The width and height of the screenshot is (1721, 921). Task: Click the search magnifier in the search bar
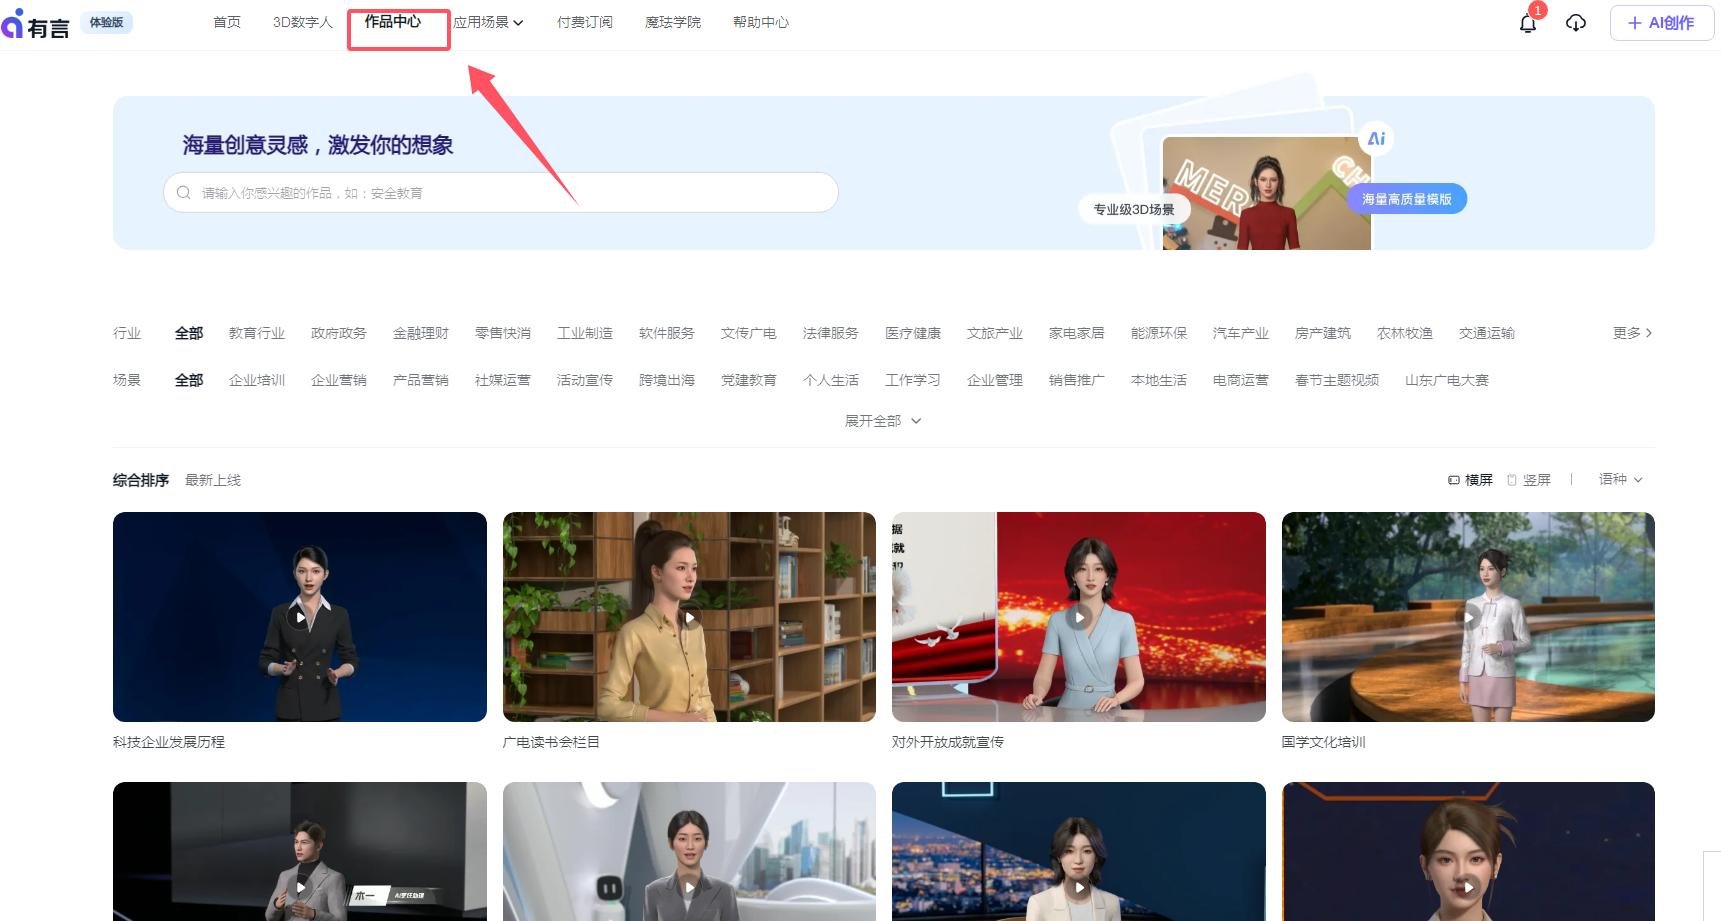coord(184,192)
